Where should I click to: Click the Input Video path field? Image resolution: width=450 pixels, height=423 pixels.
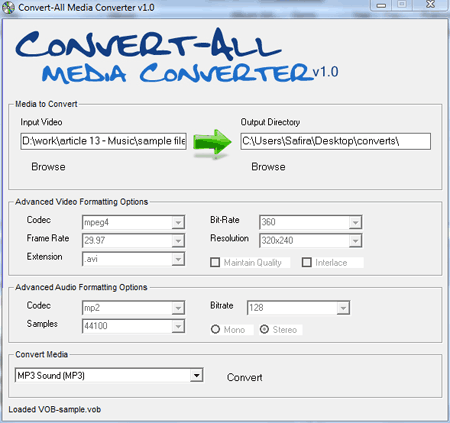pyautogui.click(x=103, y=141)
